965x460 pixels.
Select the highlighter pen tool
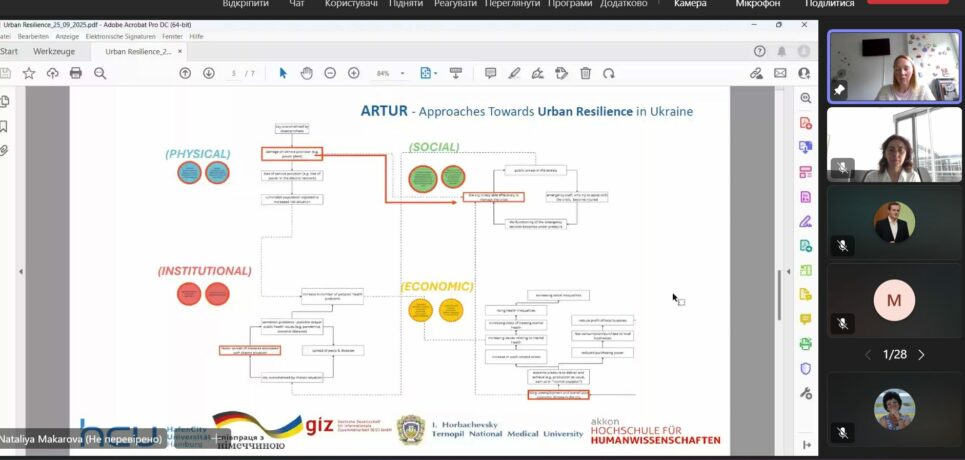514,73
